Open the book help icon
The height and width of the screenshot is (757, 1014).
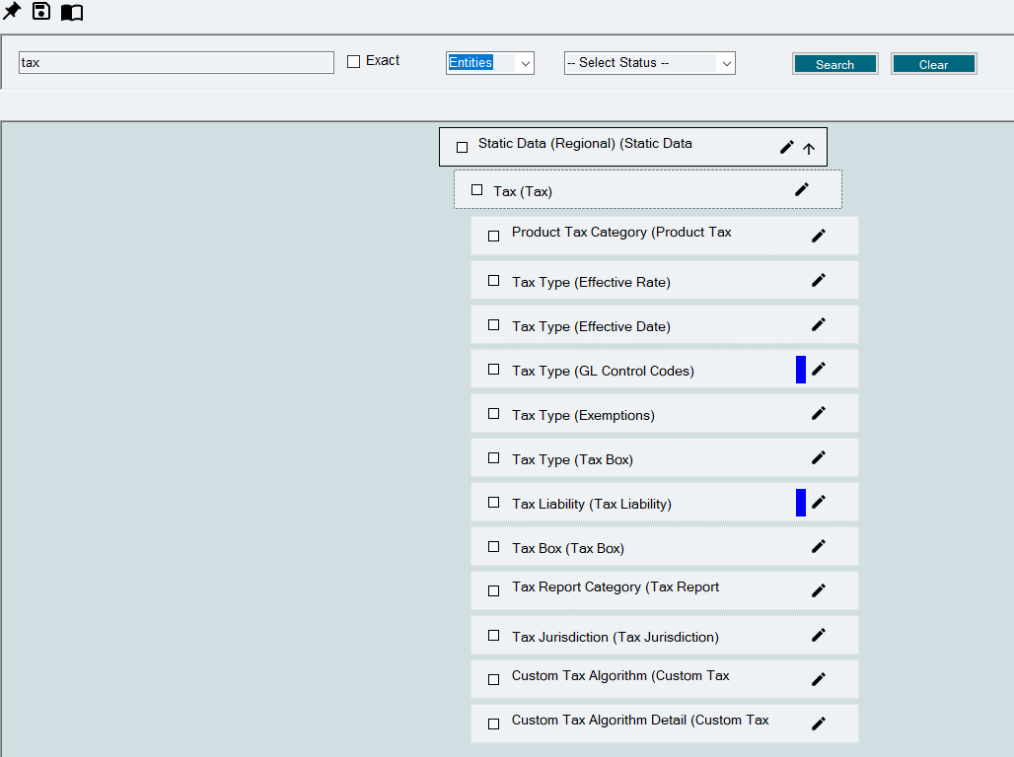coord(72,12)
